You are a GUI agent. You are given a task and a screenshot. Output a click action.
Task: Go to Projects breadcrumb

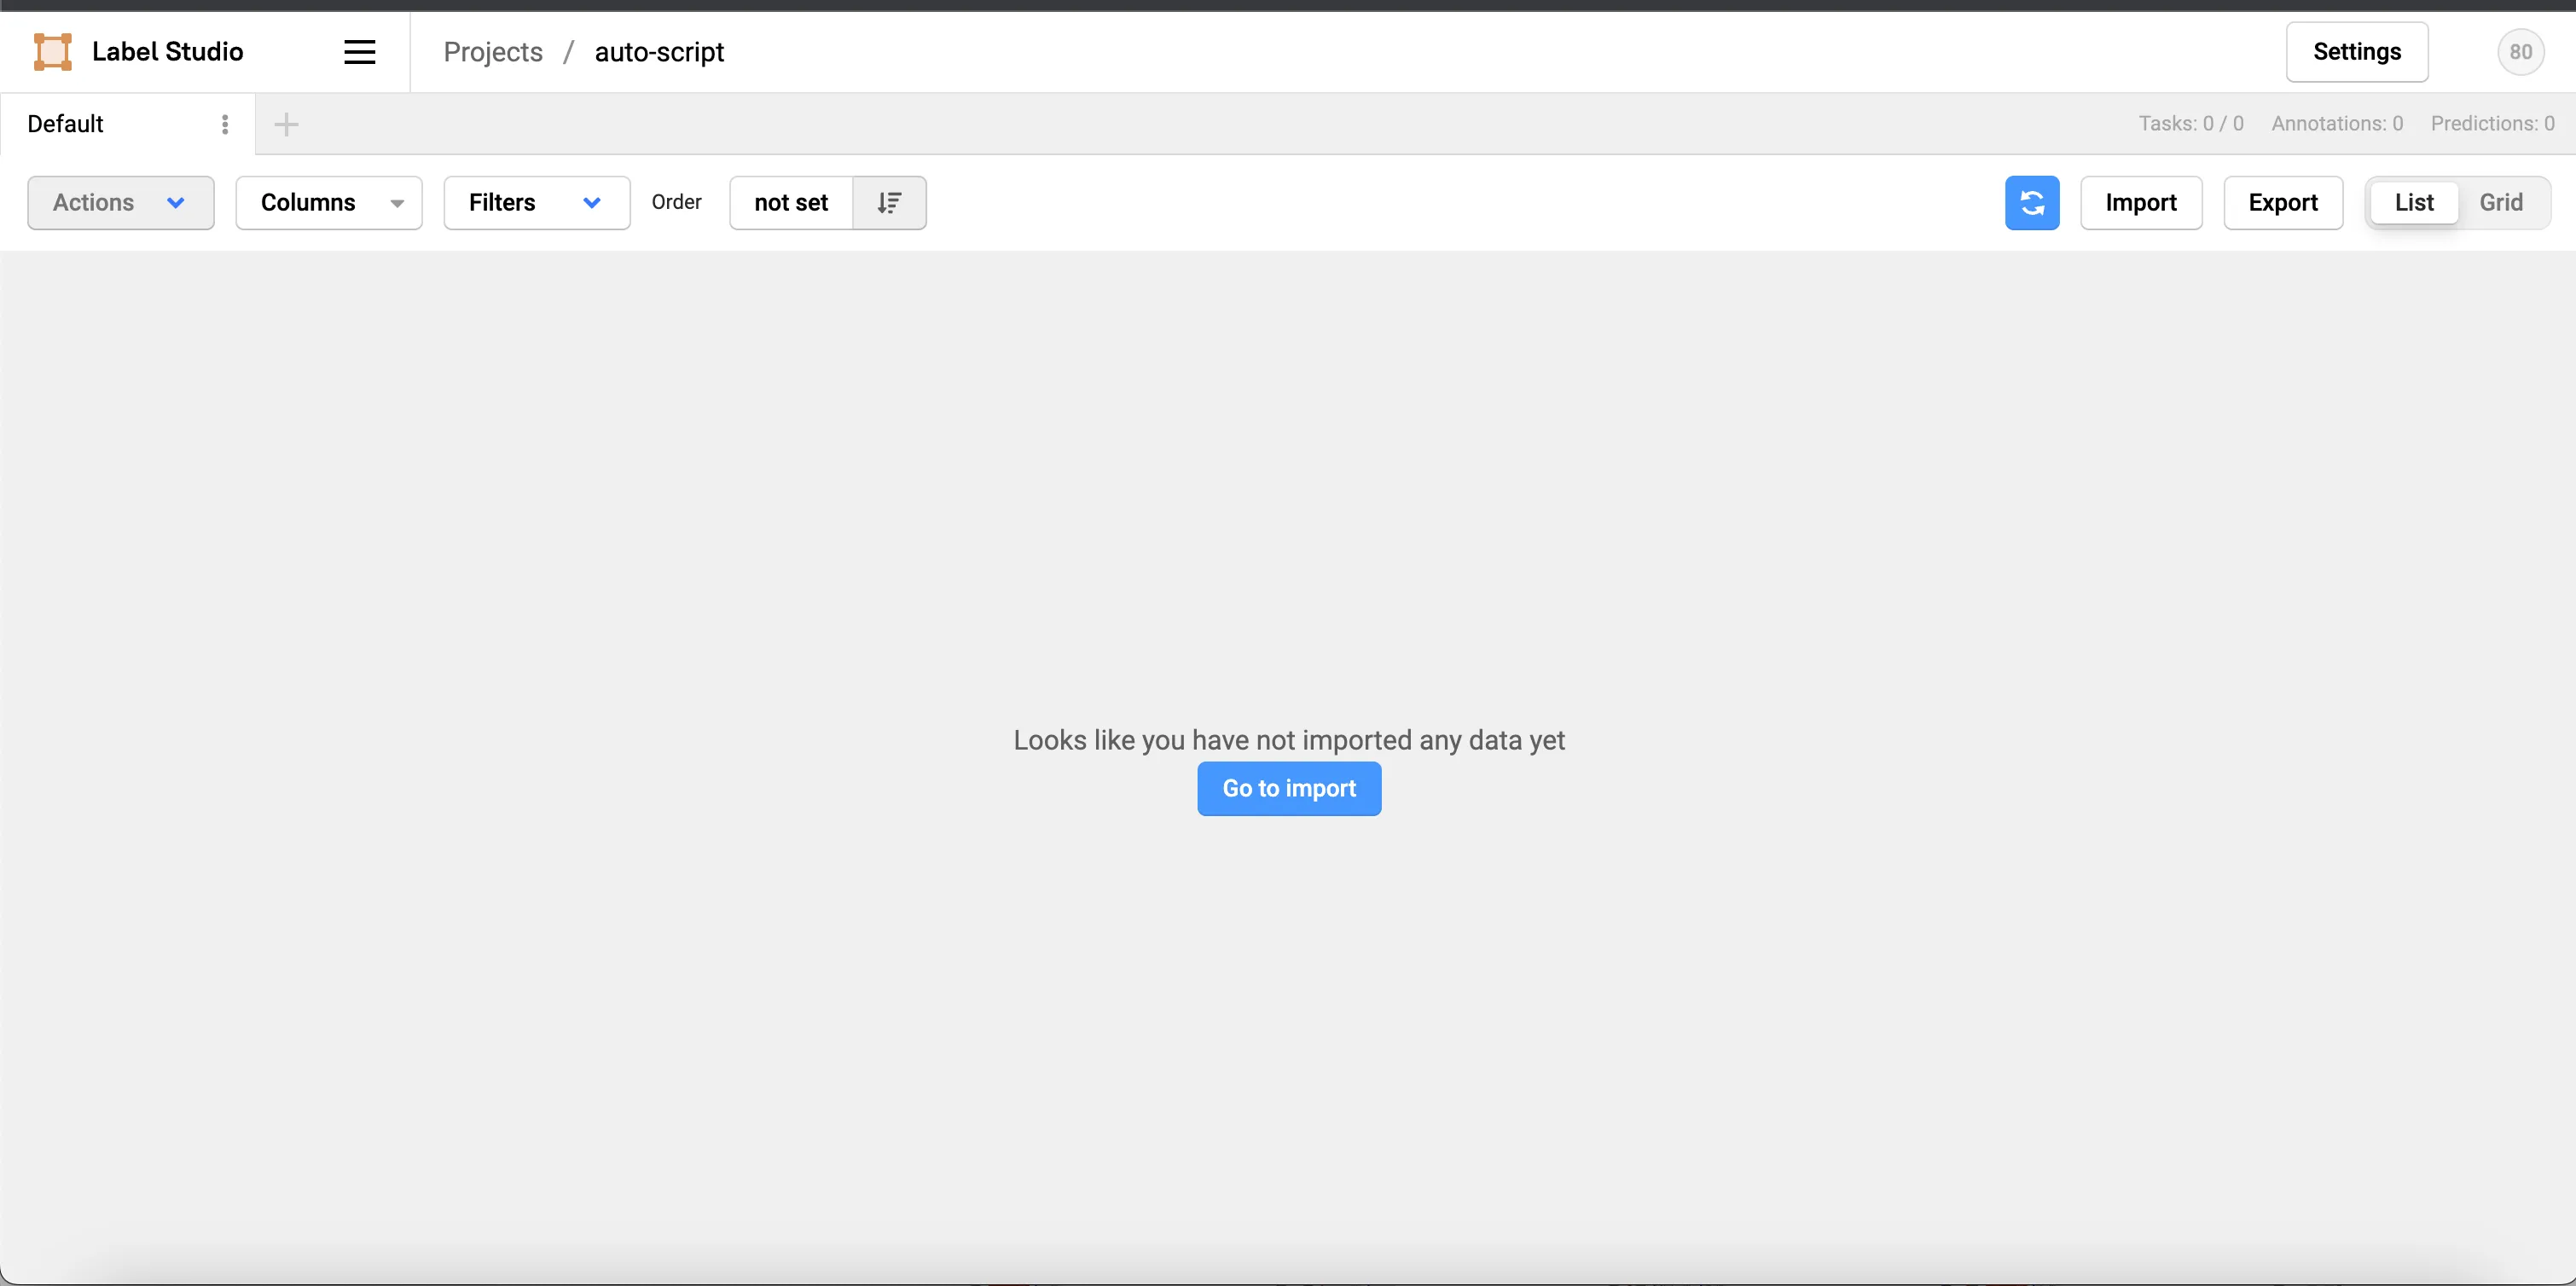click(x=493, y=52)
